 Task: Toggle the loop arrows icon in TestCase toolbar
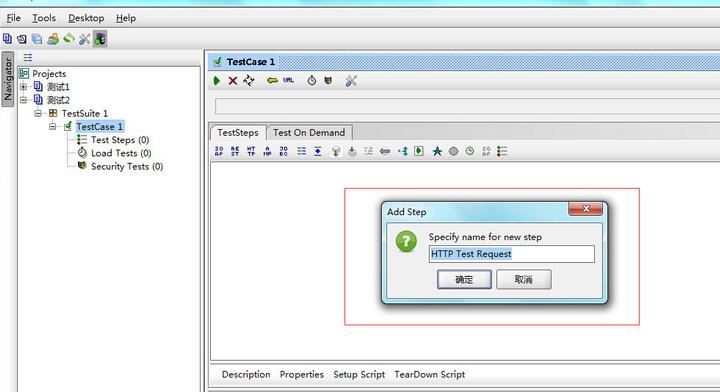click(x=248, y=81)
